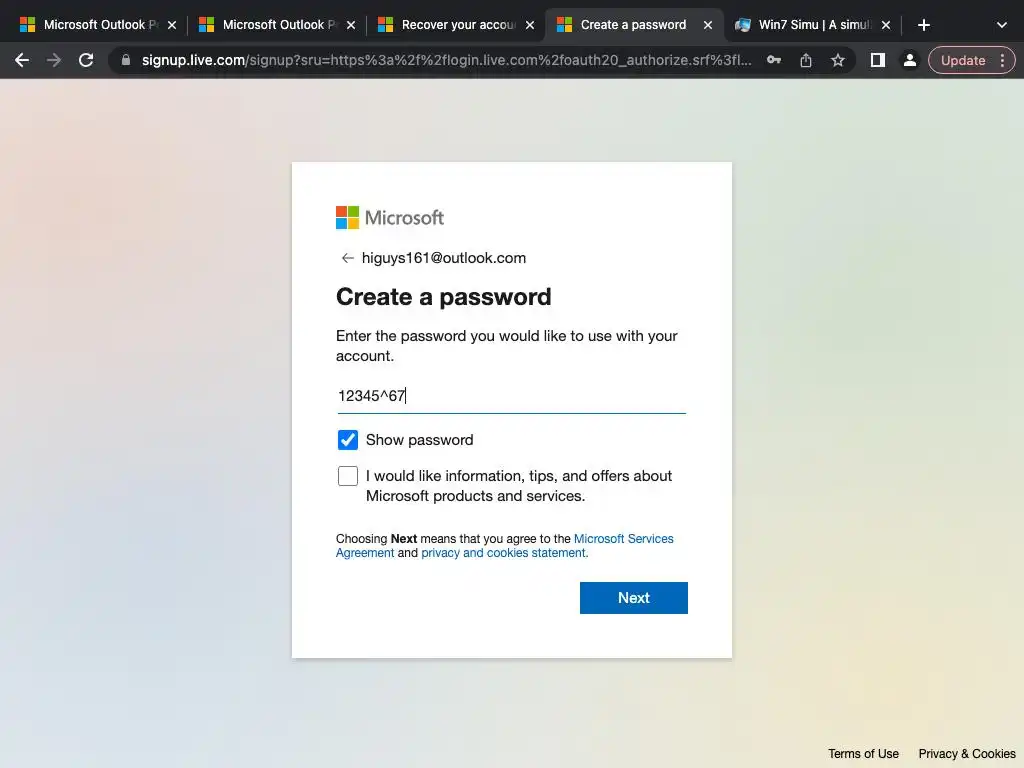Close the first Microsoft Outlook tab
This screenshot has width=1024, height=768.
pyautogui.click(x=172, y=25)
